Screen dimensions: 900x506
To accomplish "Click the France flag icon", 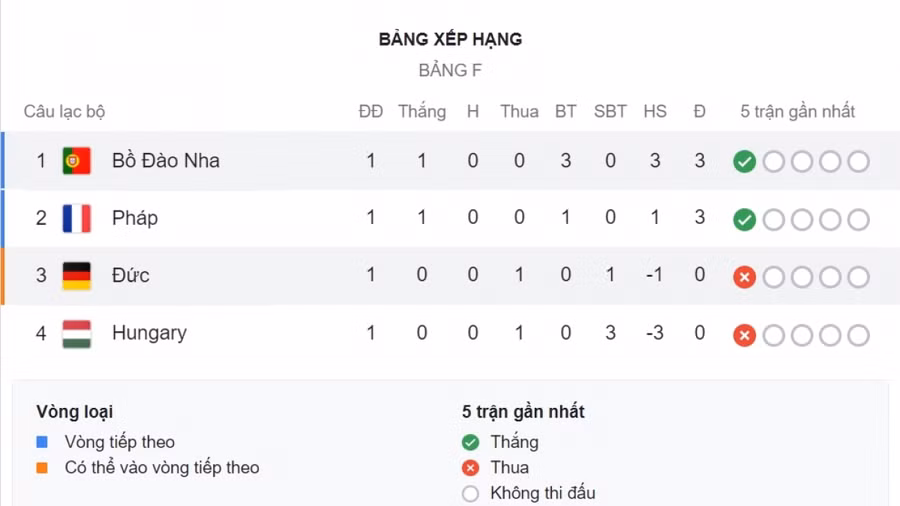I will point(77,218).
